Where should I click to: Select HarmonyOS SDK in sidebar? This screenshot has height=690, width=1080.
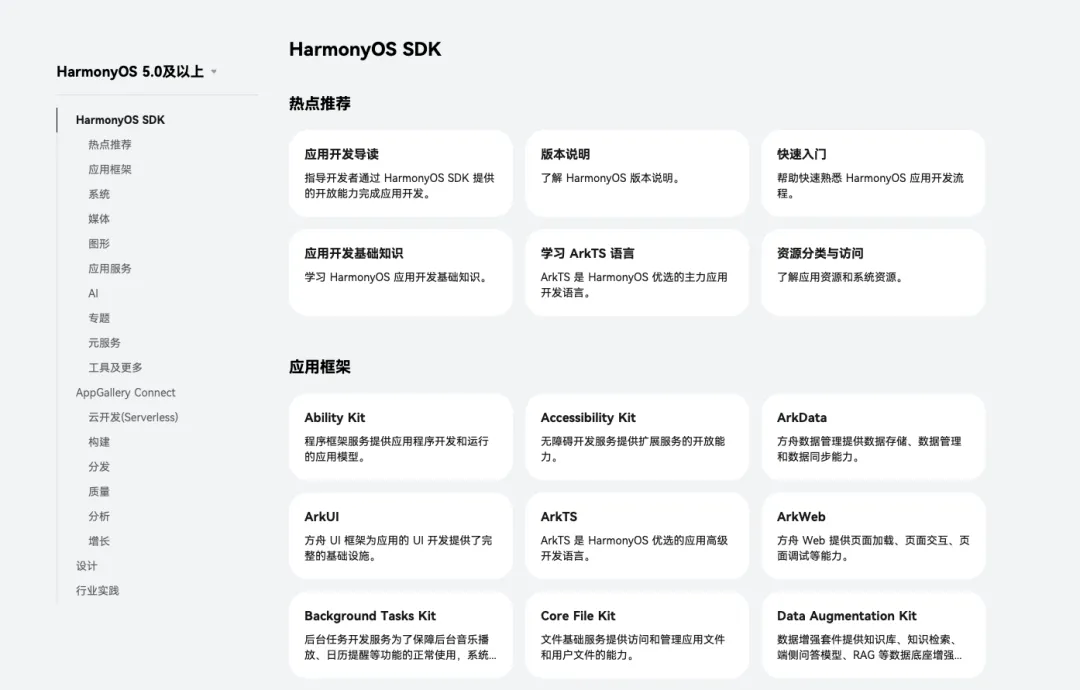click(120, 120)
